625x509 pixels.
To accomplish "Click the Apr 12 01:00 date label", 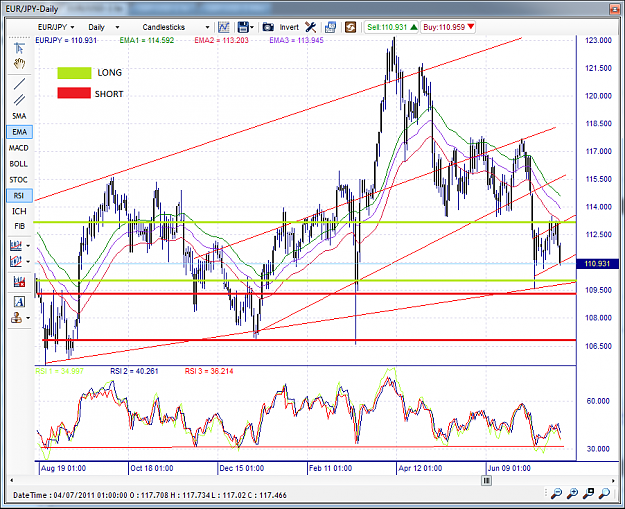I will [420, 468].
